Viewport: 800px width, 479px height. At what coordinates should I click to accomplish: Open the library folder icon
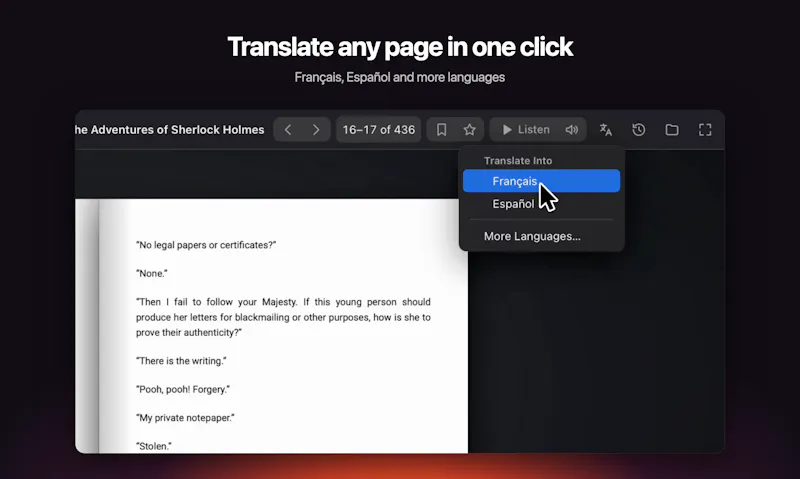(672, 130)
